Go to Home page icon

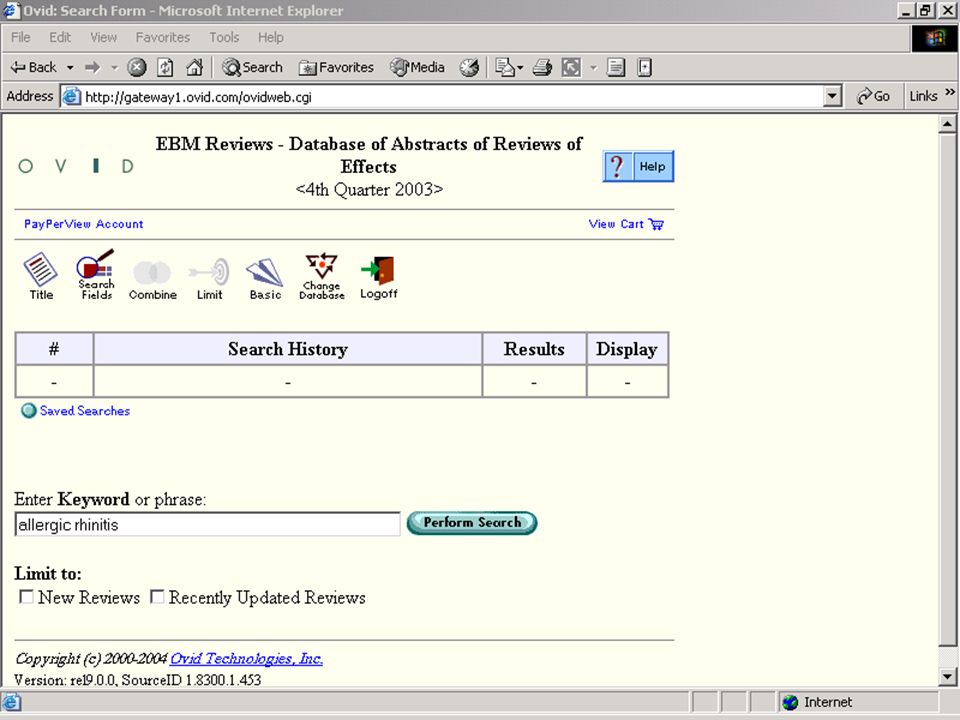(x=195, y=67)
